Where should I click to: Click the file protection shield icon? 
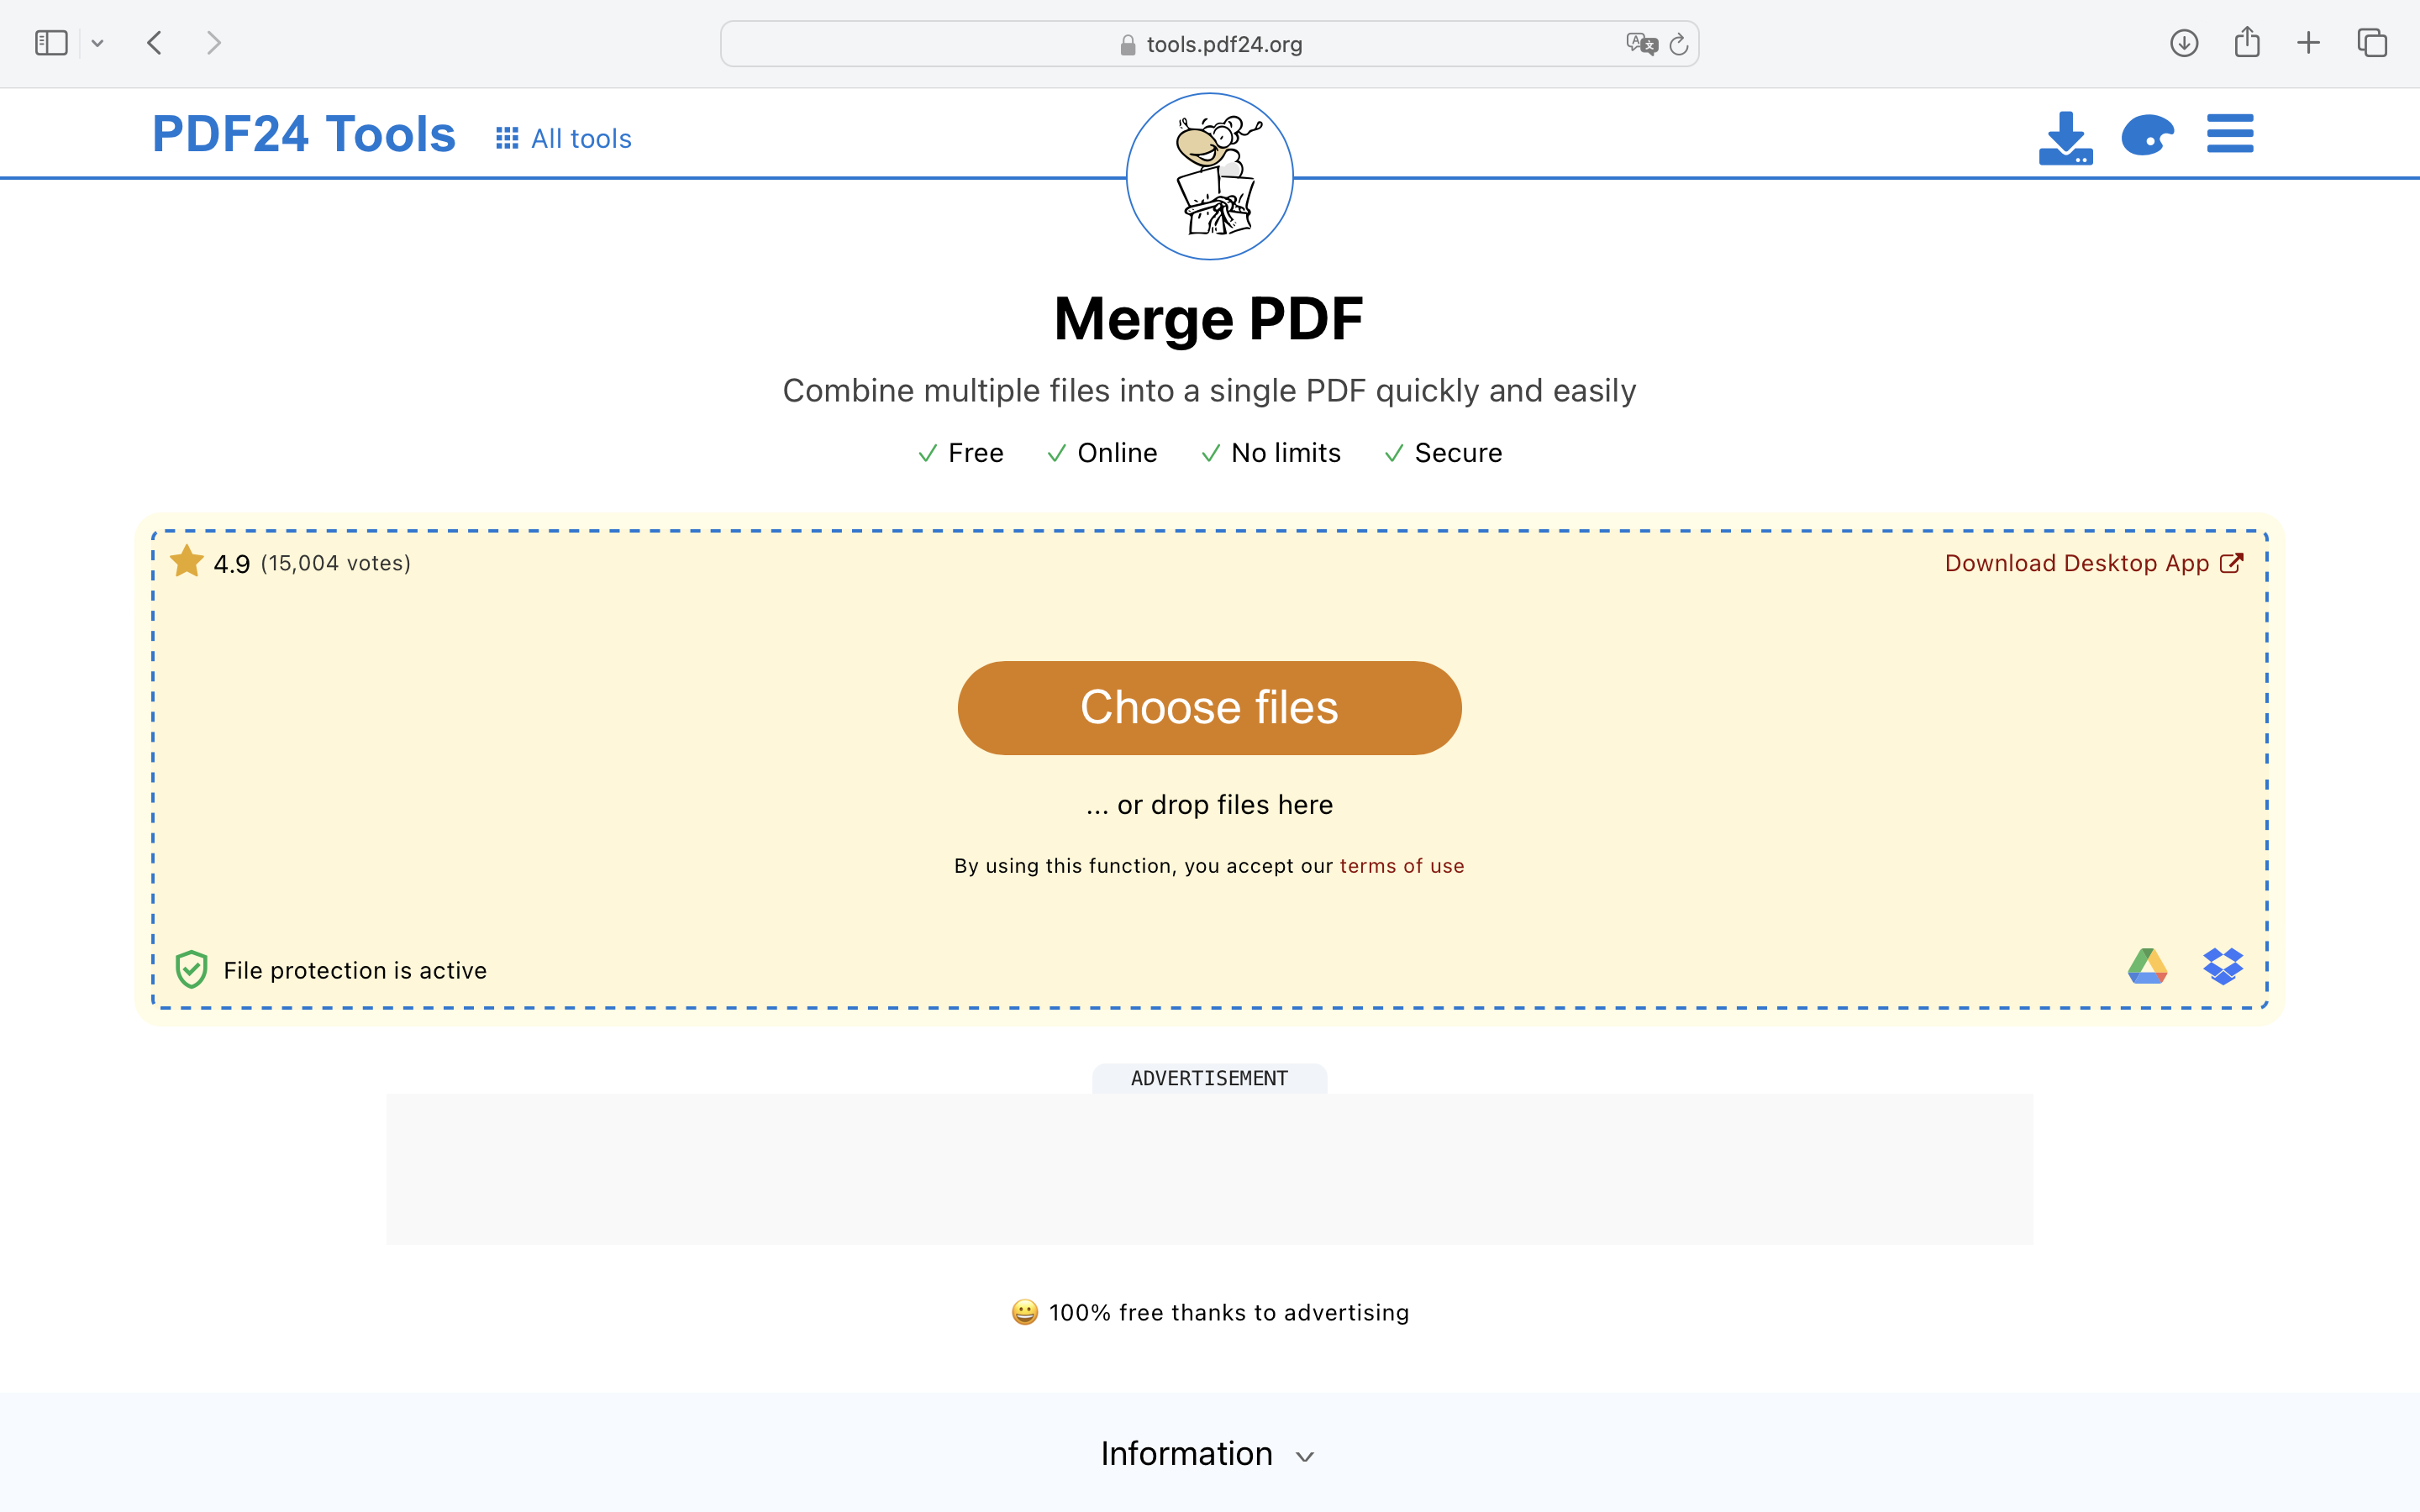pyautogui.click(x=191, y=968)
